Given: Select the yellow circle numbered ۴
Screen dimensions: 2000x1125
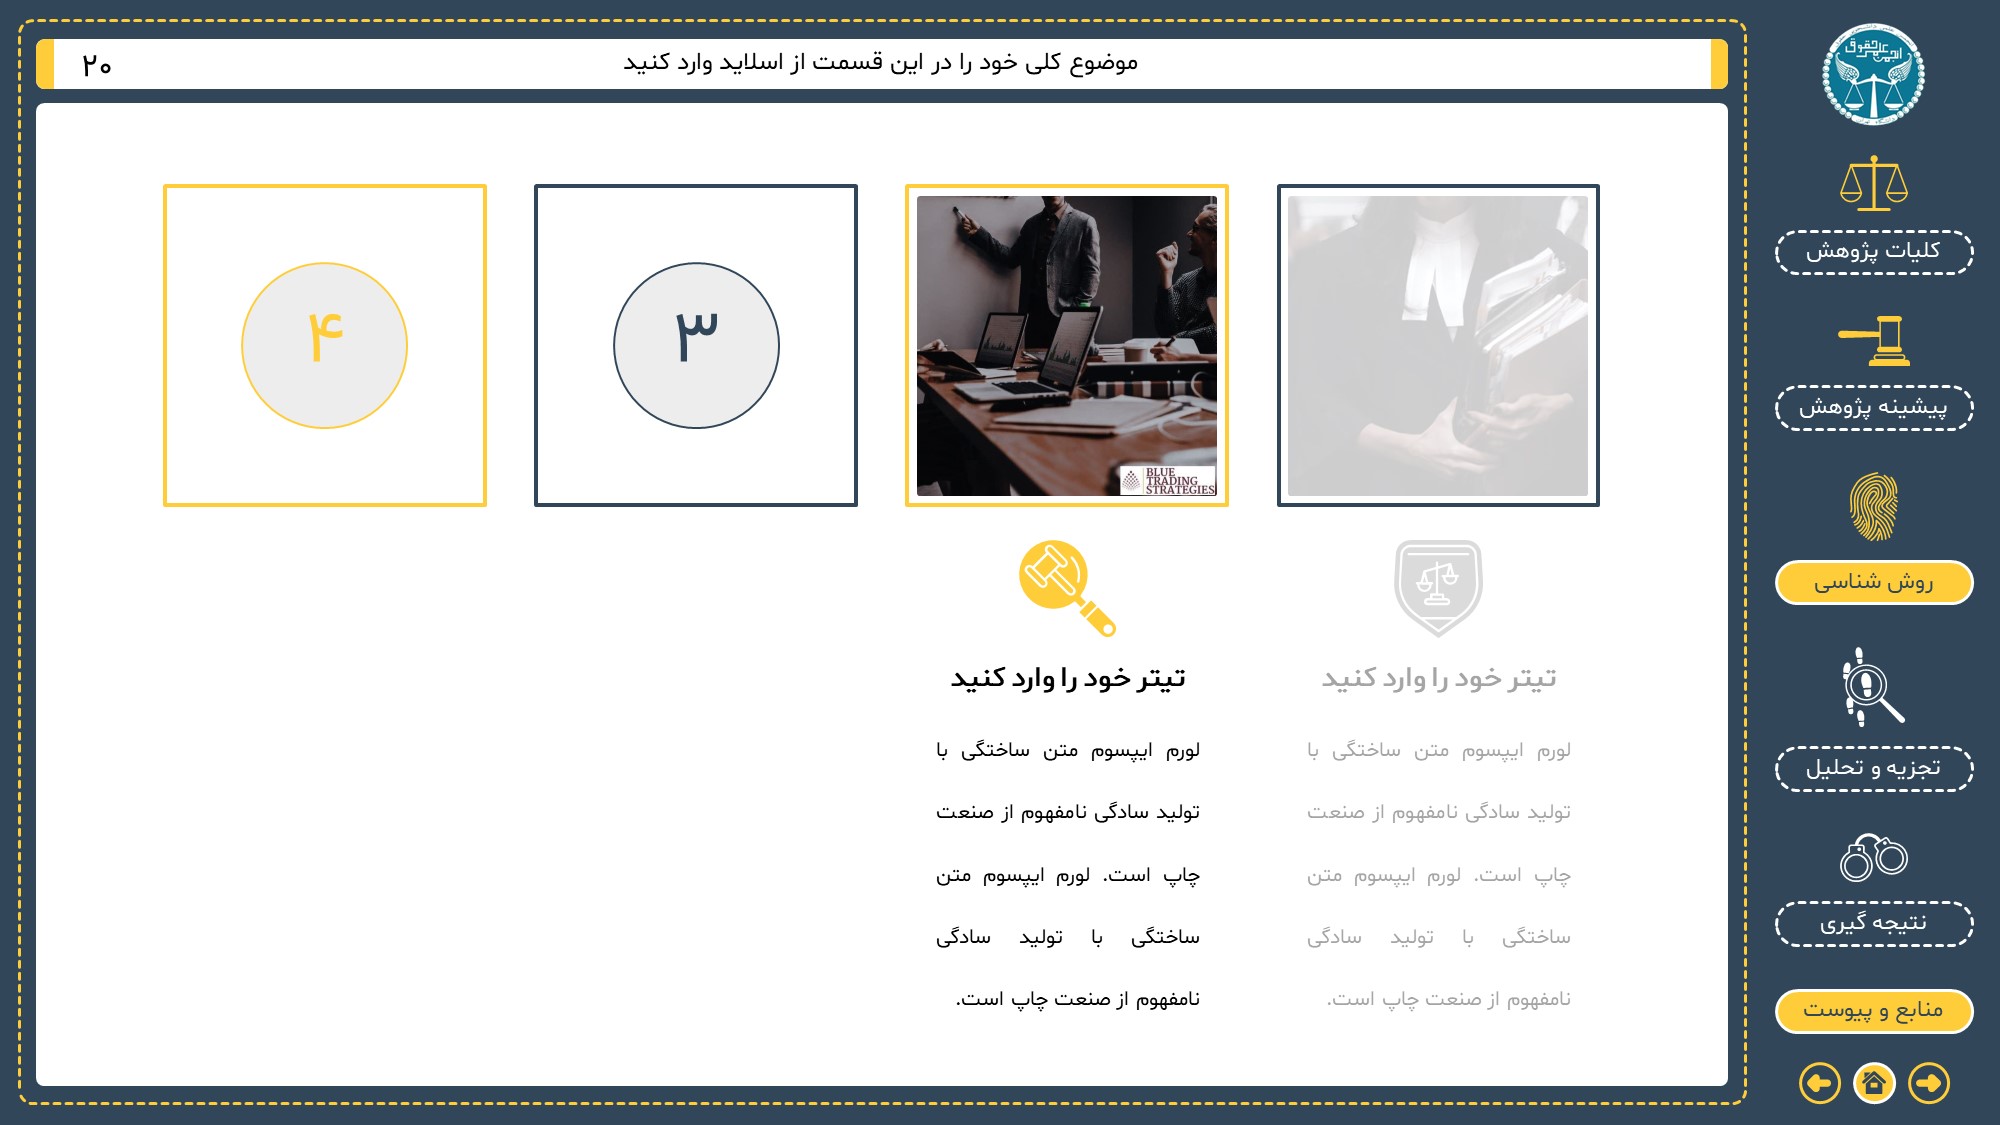Looking at the screenshot, I should (x=324, y=346).
